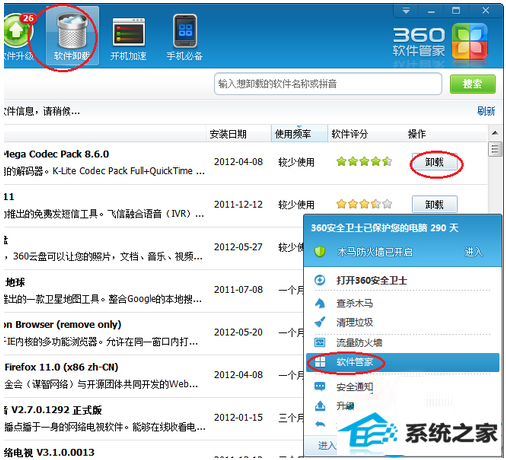
Task: Click the 刷新 refresh link
Action: [x=486, y=111]
